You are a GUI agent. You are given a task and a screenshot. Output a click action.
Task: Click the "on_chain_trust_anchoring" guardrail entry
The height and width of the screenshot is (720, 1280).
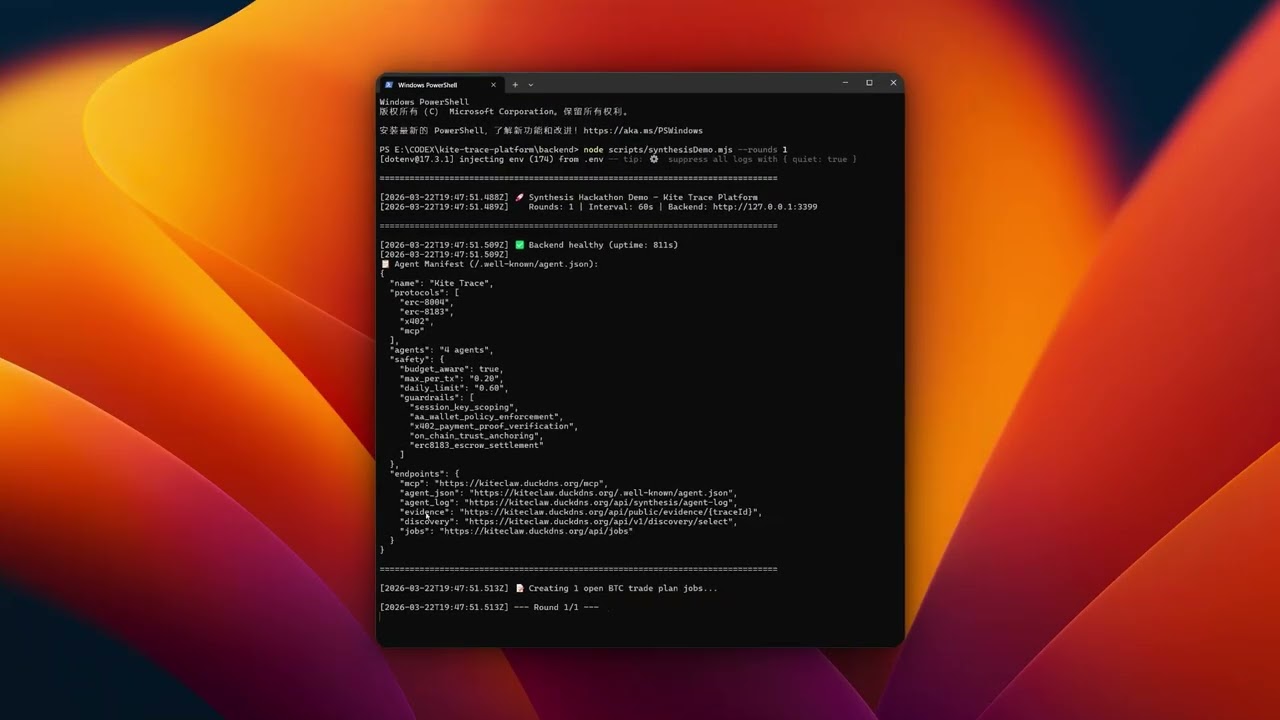pyautogui.click(x=476, y=436)
